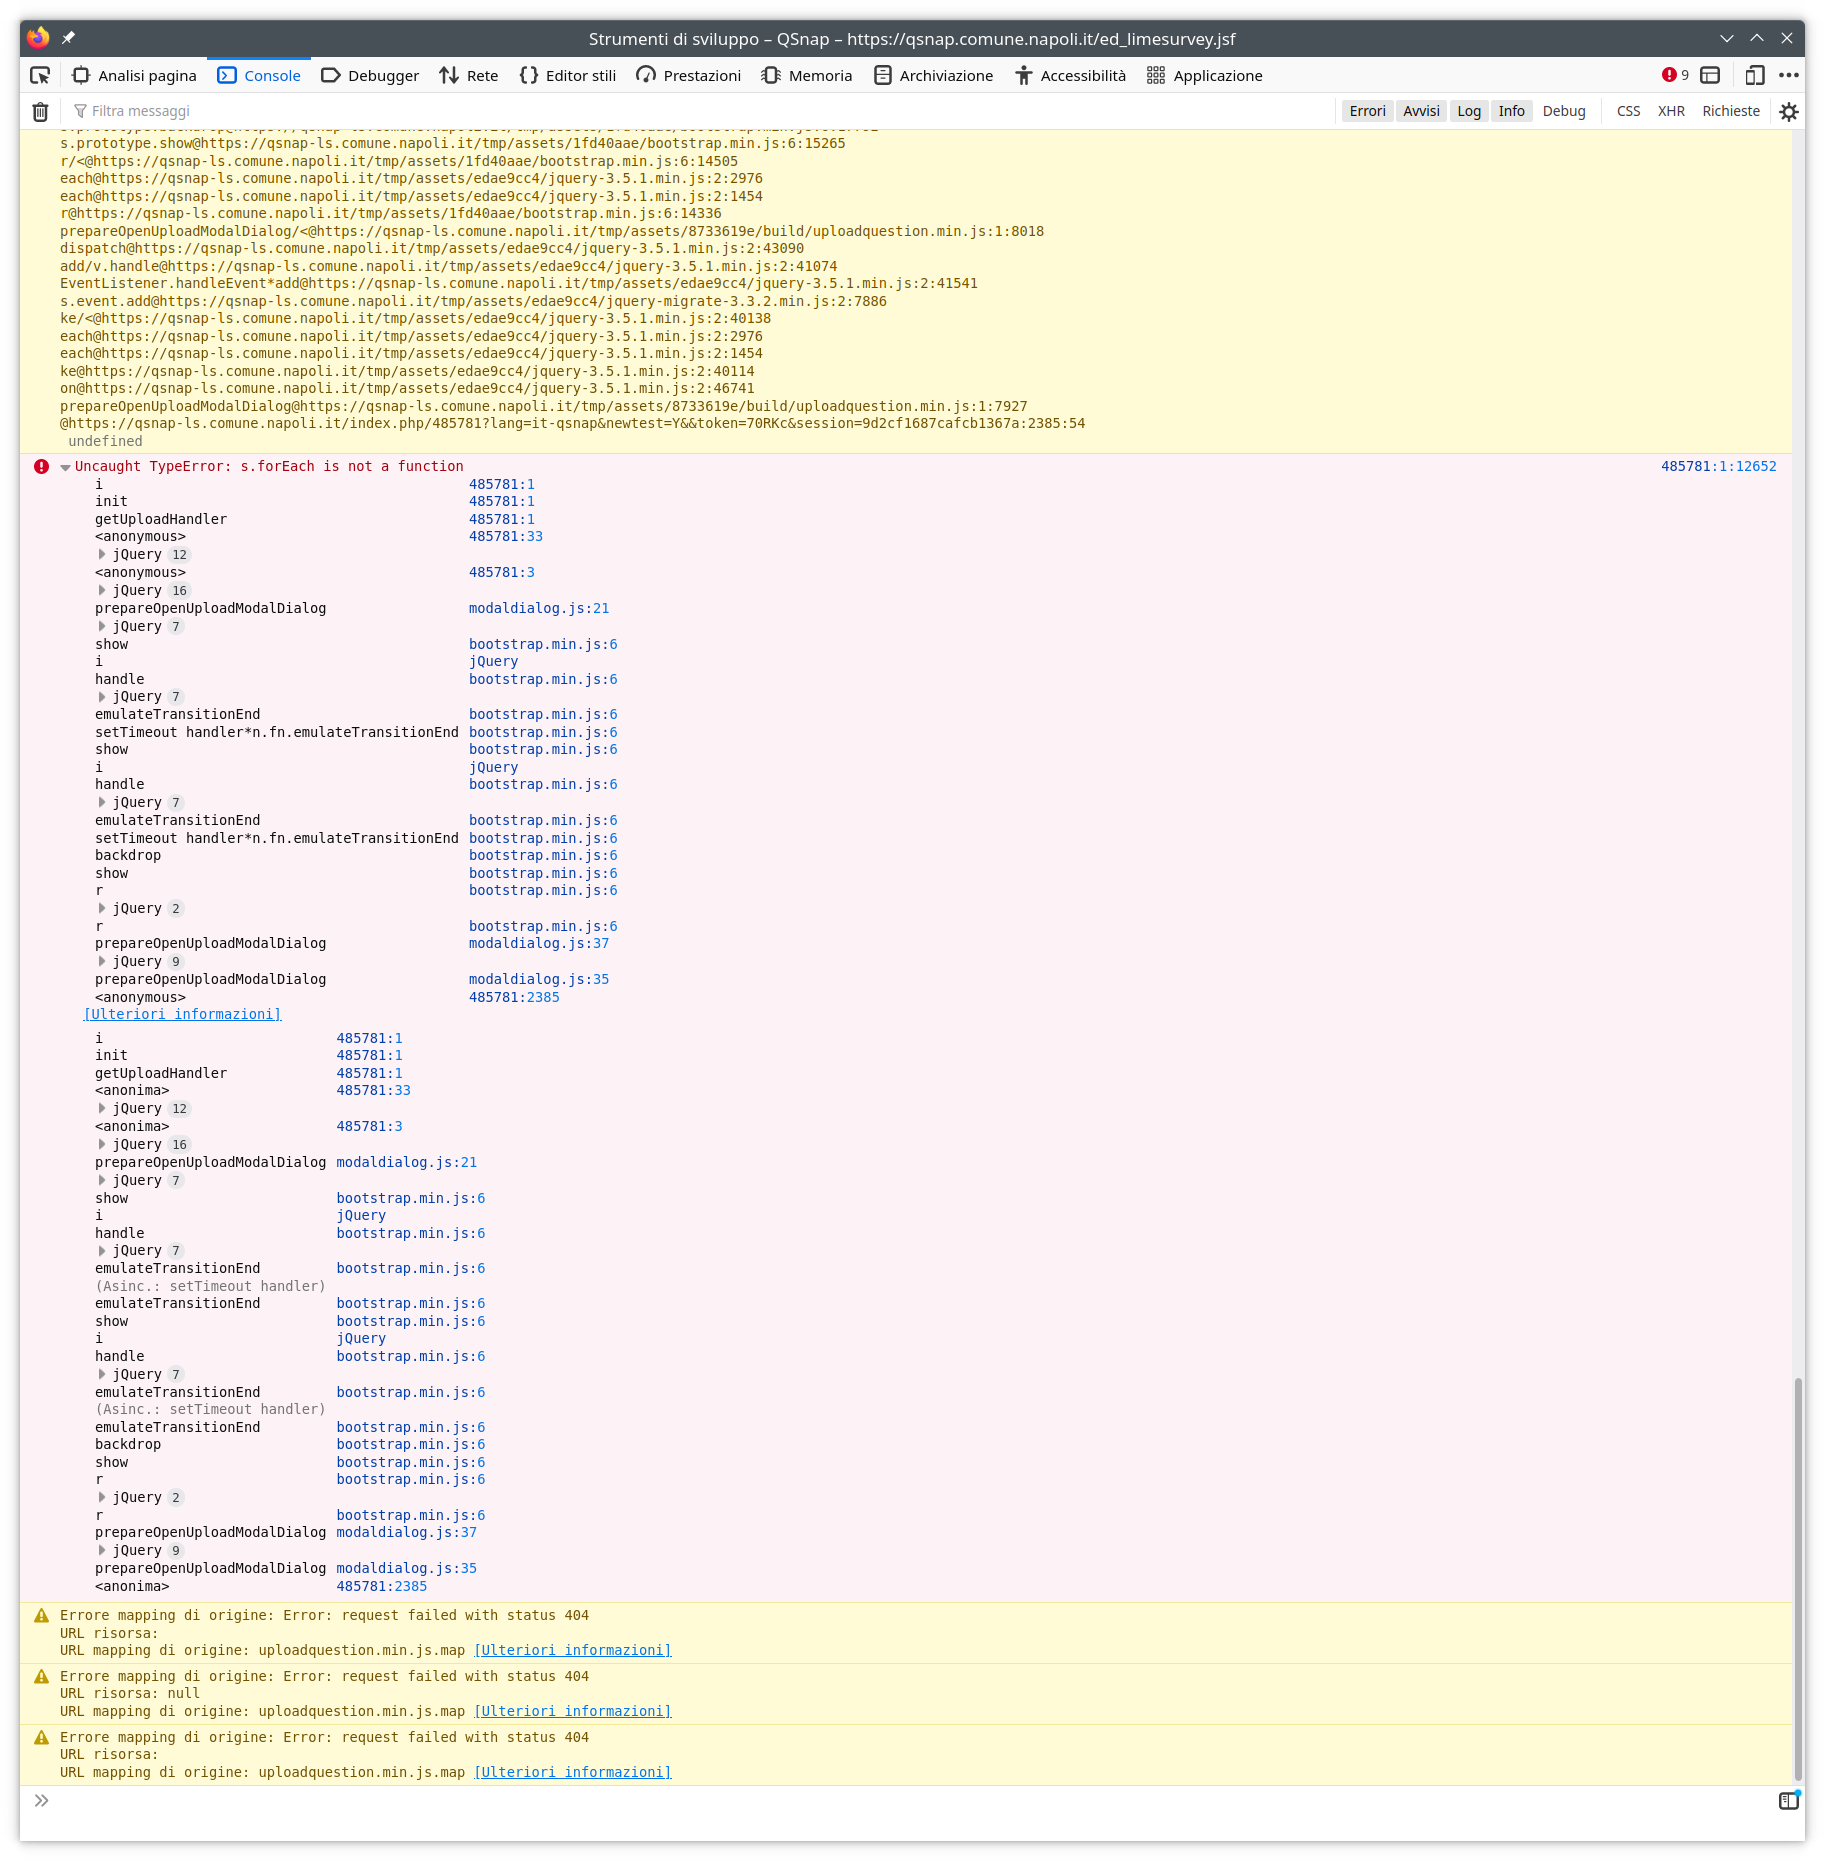Toggle the Errori filter button

pyautogui.click(x=1367, y=111)
